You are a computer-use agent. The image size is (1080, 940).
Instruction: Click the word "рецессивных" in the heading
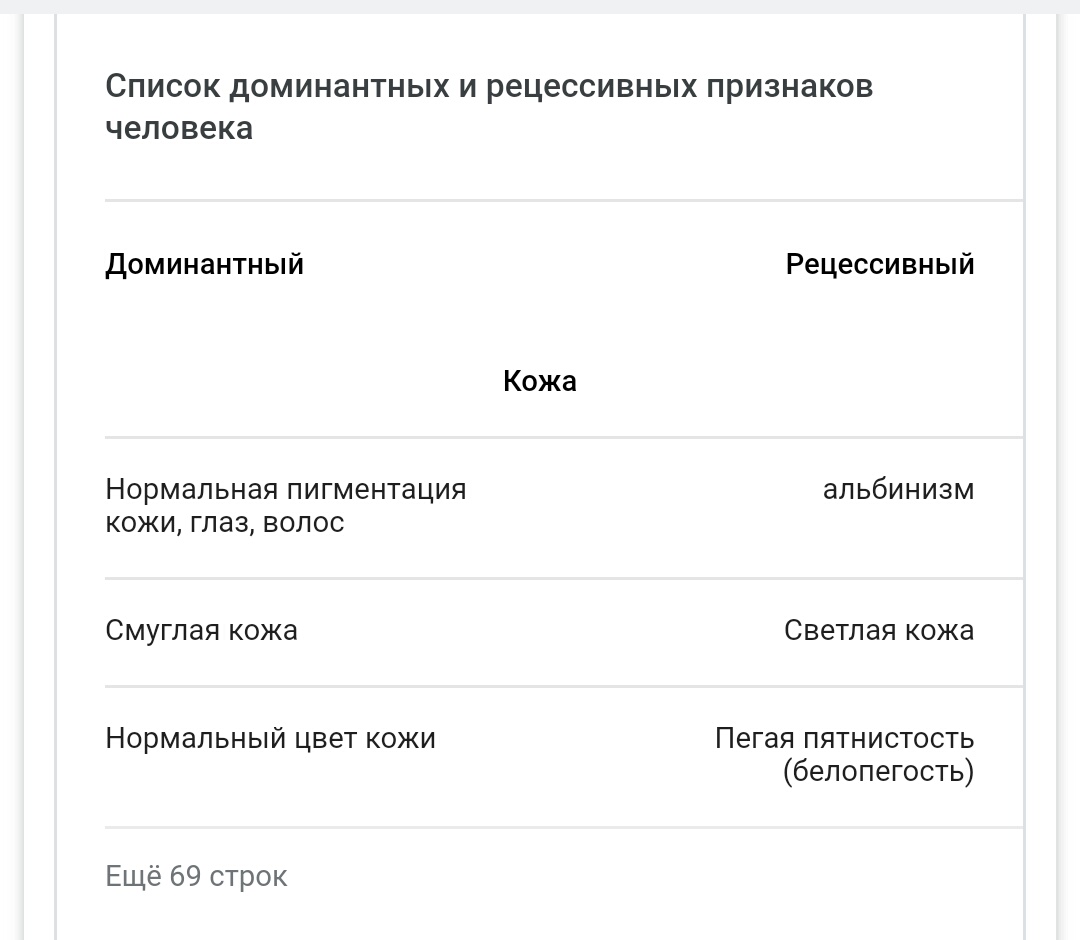(x=592, y=87)
